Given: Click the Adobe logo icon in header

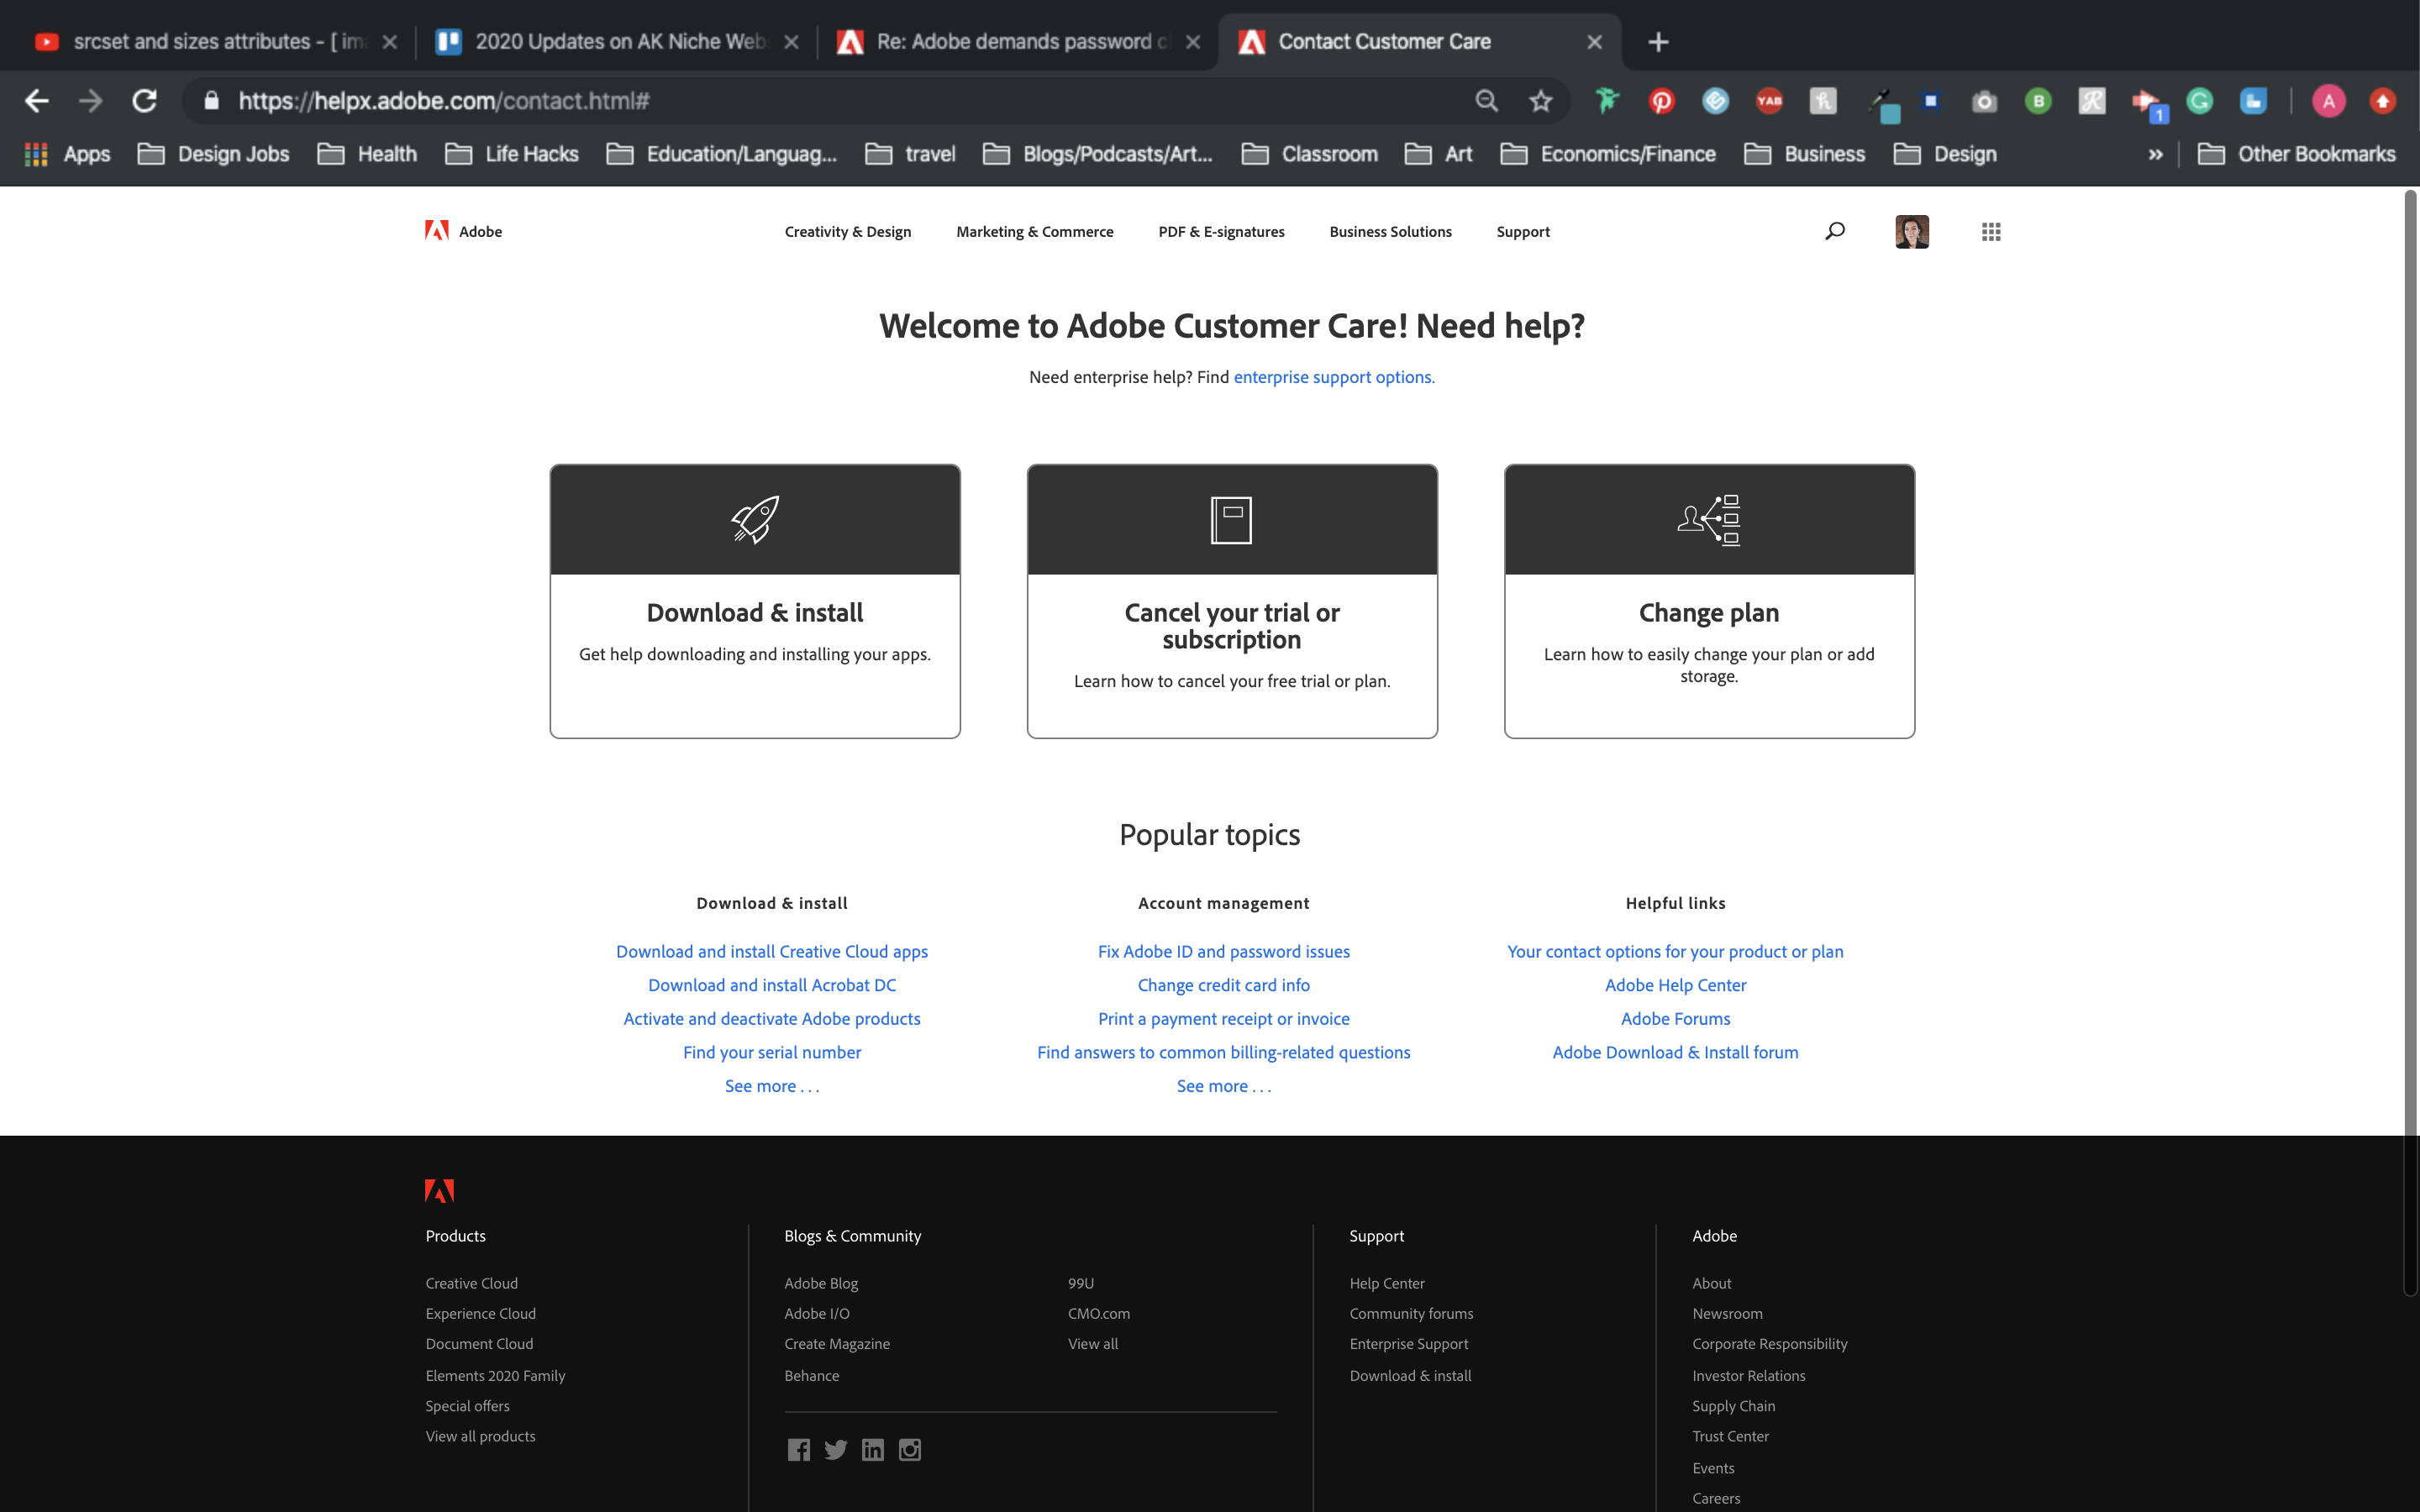Looking at the screenshot, I should pos(430,230).
